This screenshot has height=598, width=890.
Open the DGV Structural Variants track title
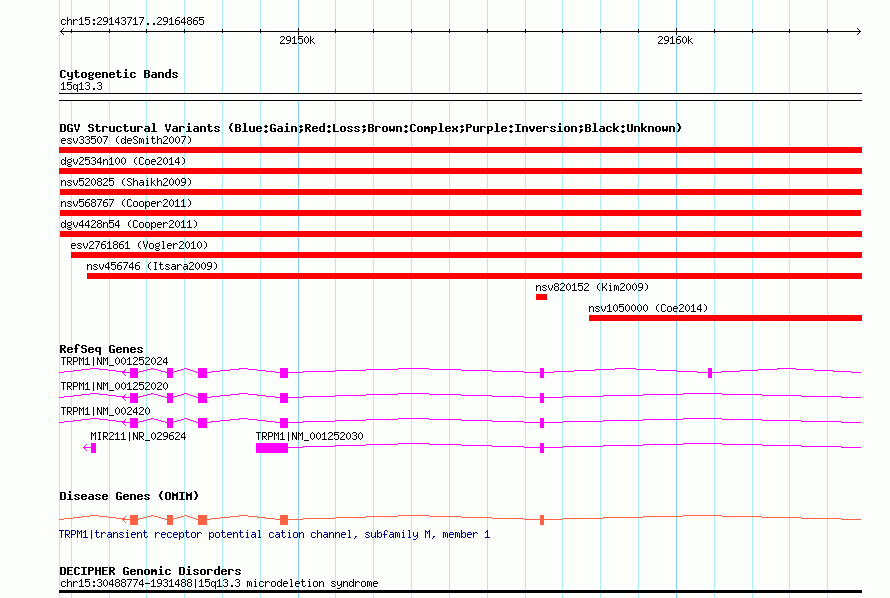pyautogui.click(x=370, y=128)
